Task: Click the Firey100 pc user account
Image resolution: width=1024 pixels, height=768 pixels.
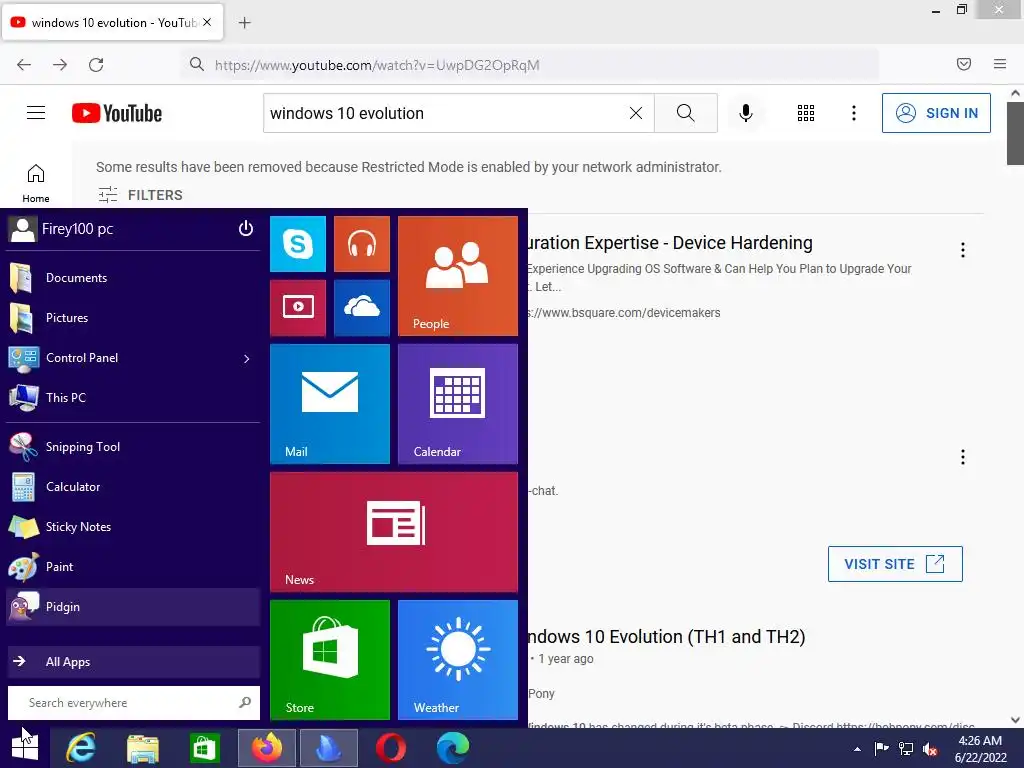Action: [61, 229]
